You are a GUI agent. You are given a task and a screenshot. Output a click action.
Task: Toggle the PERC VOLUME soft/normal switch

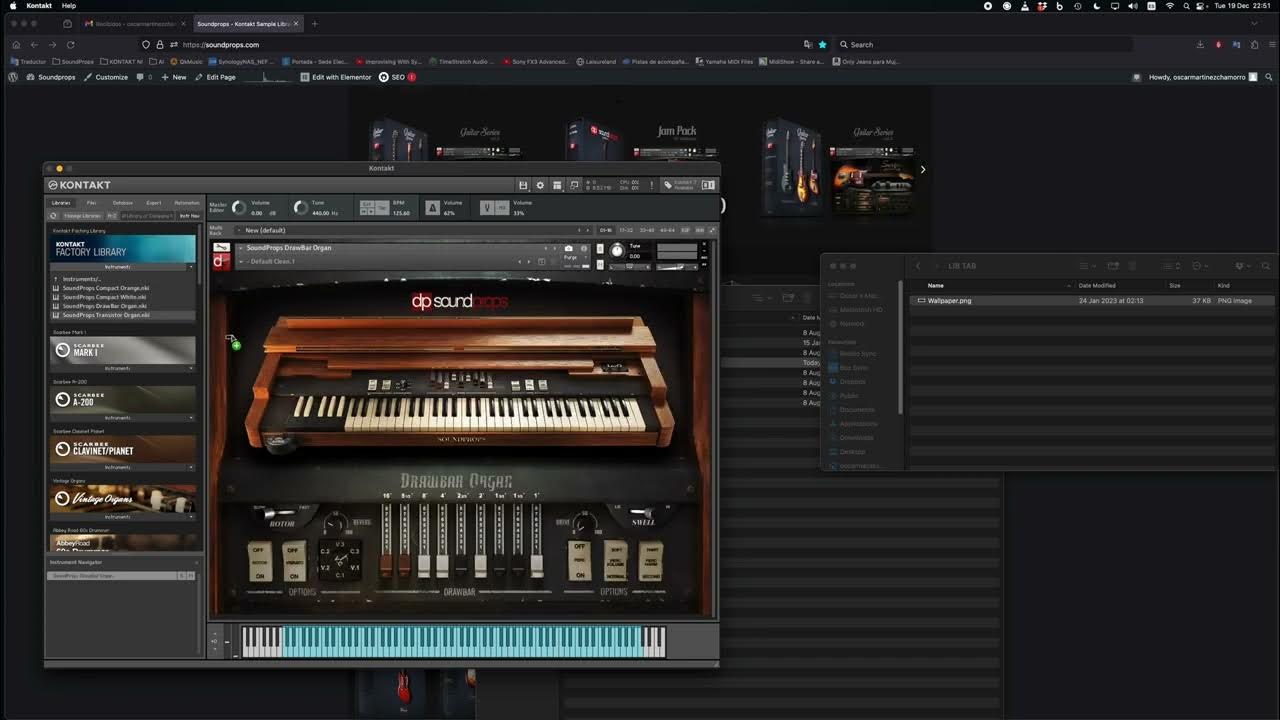[615, 561]
